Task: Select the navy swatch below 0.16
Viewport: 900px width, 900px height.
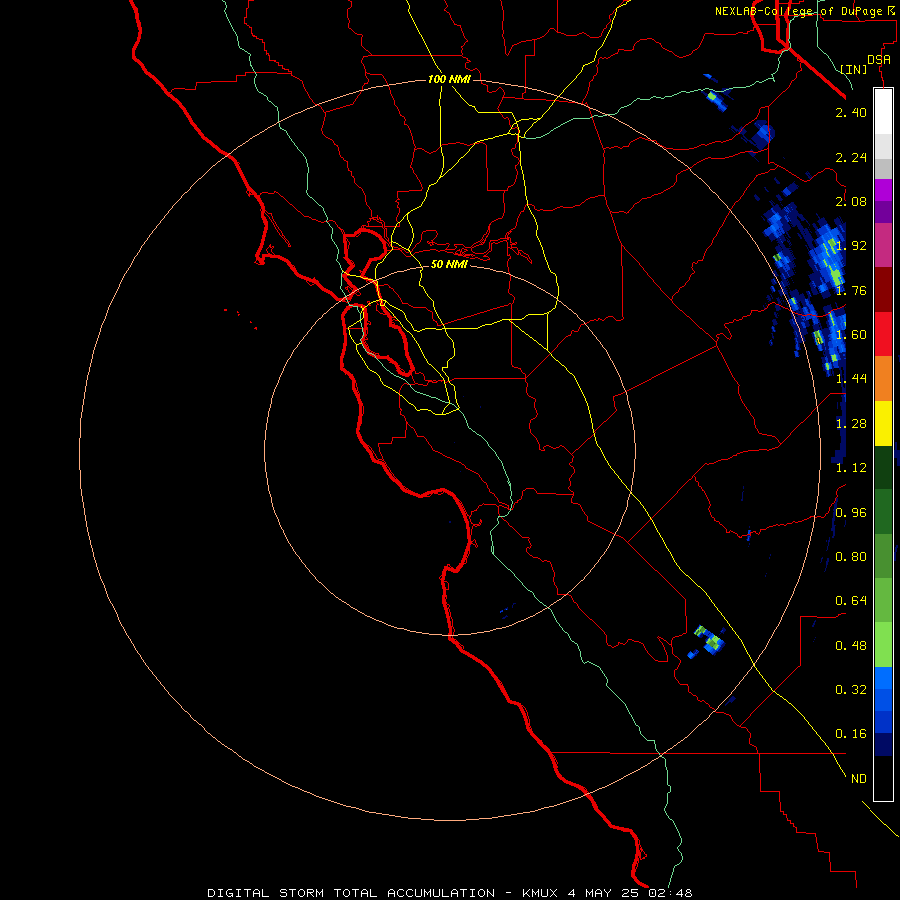Action: coord(883,744)
